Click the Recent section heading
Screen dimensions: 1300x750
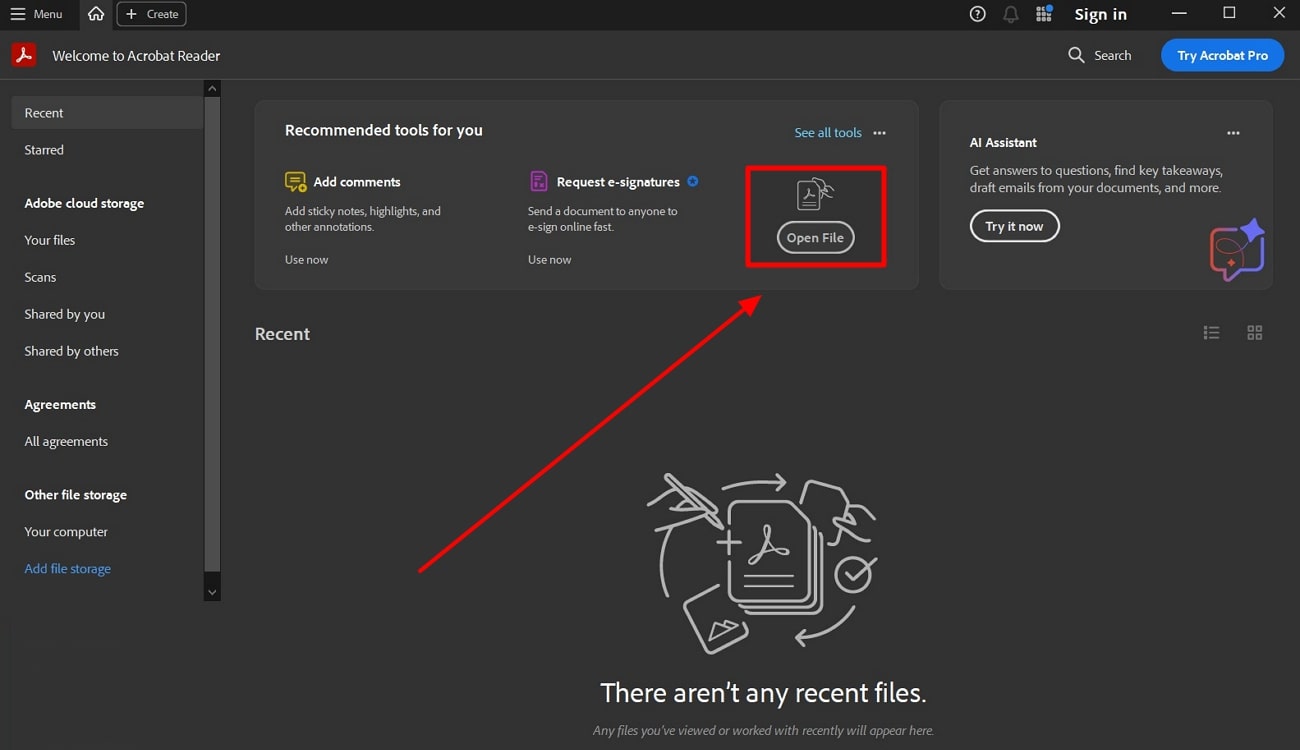tap(282, 334)
